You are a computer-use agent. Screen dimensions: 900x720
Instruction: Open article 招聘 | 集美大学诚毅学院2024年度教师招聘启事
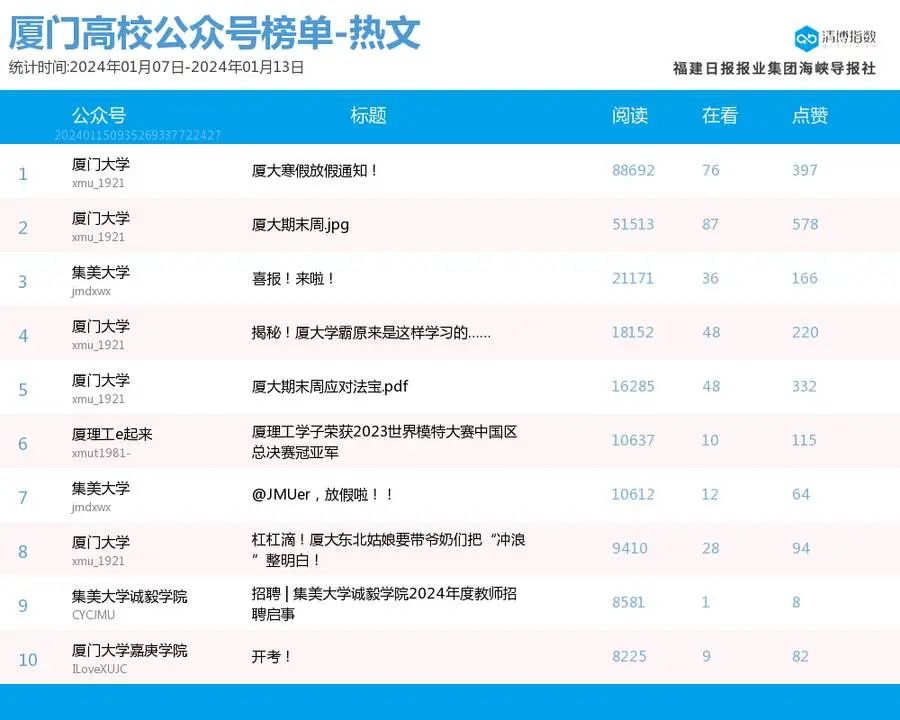pos(384,603)
